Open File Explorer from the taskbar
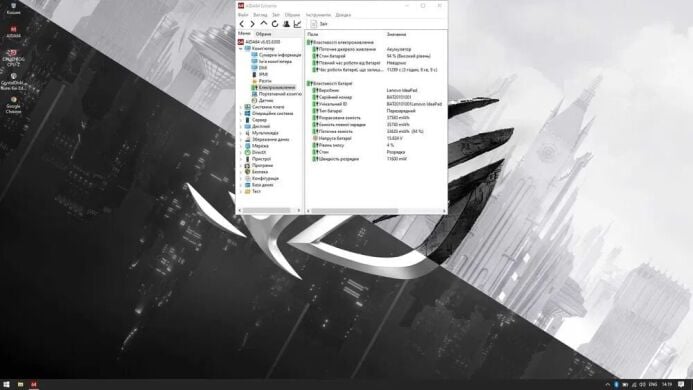The height and width of the screenshot is (390, 693). click(x=20, y=384)
